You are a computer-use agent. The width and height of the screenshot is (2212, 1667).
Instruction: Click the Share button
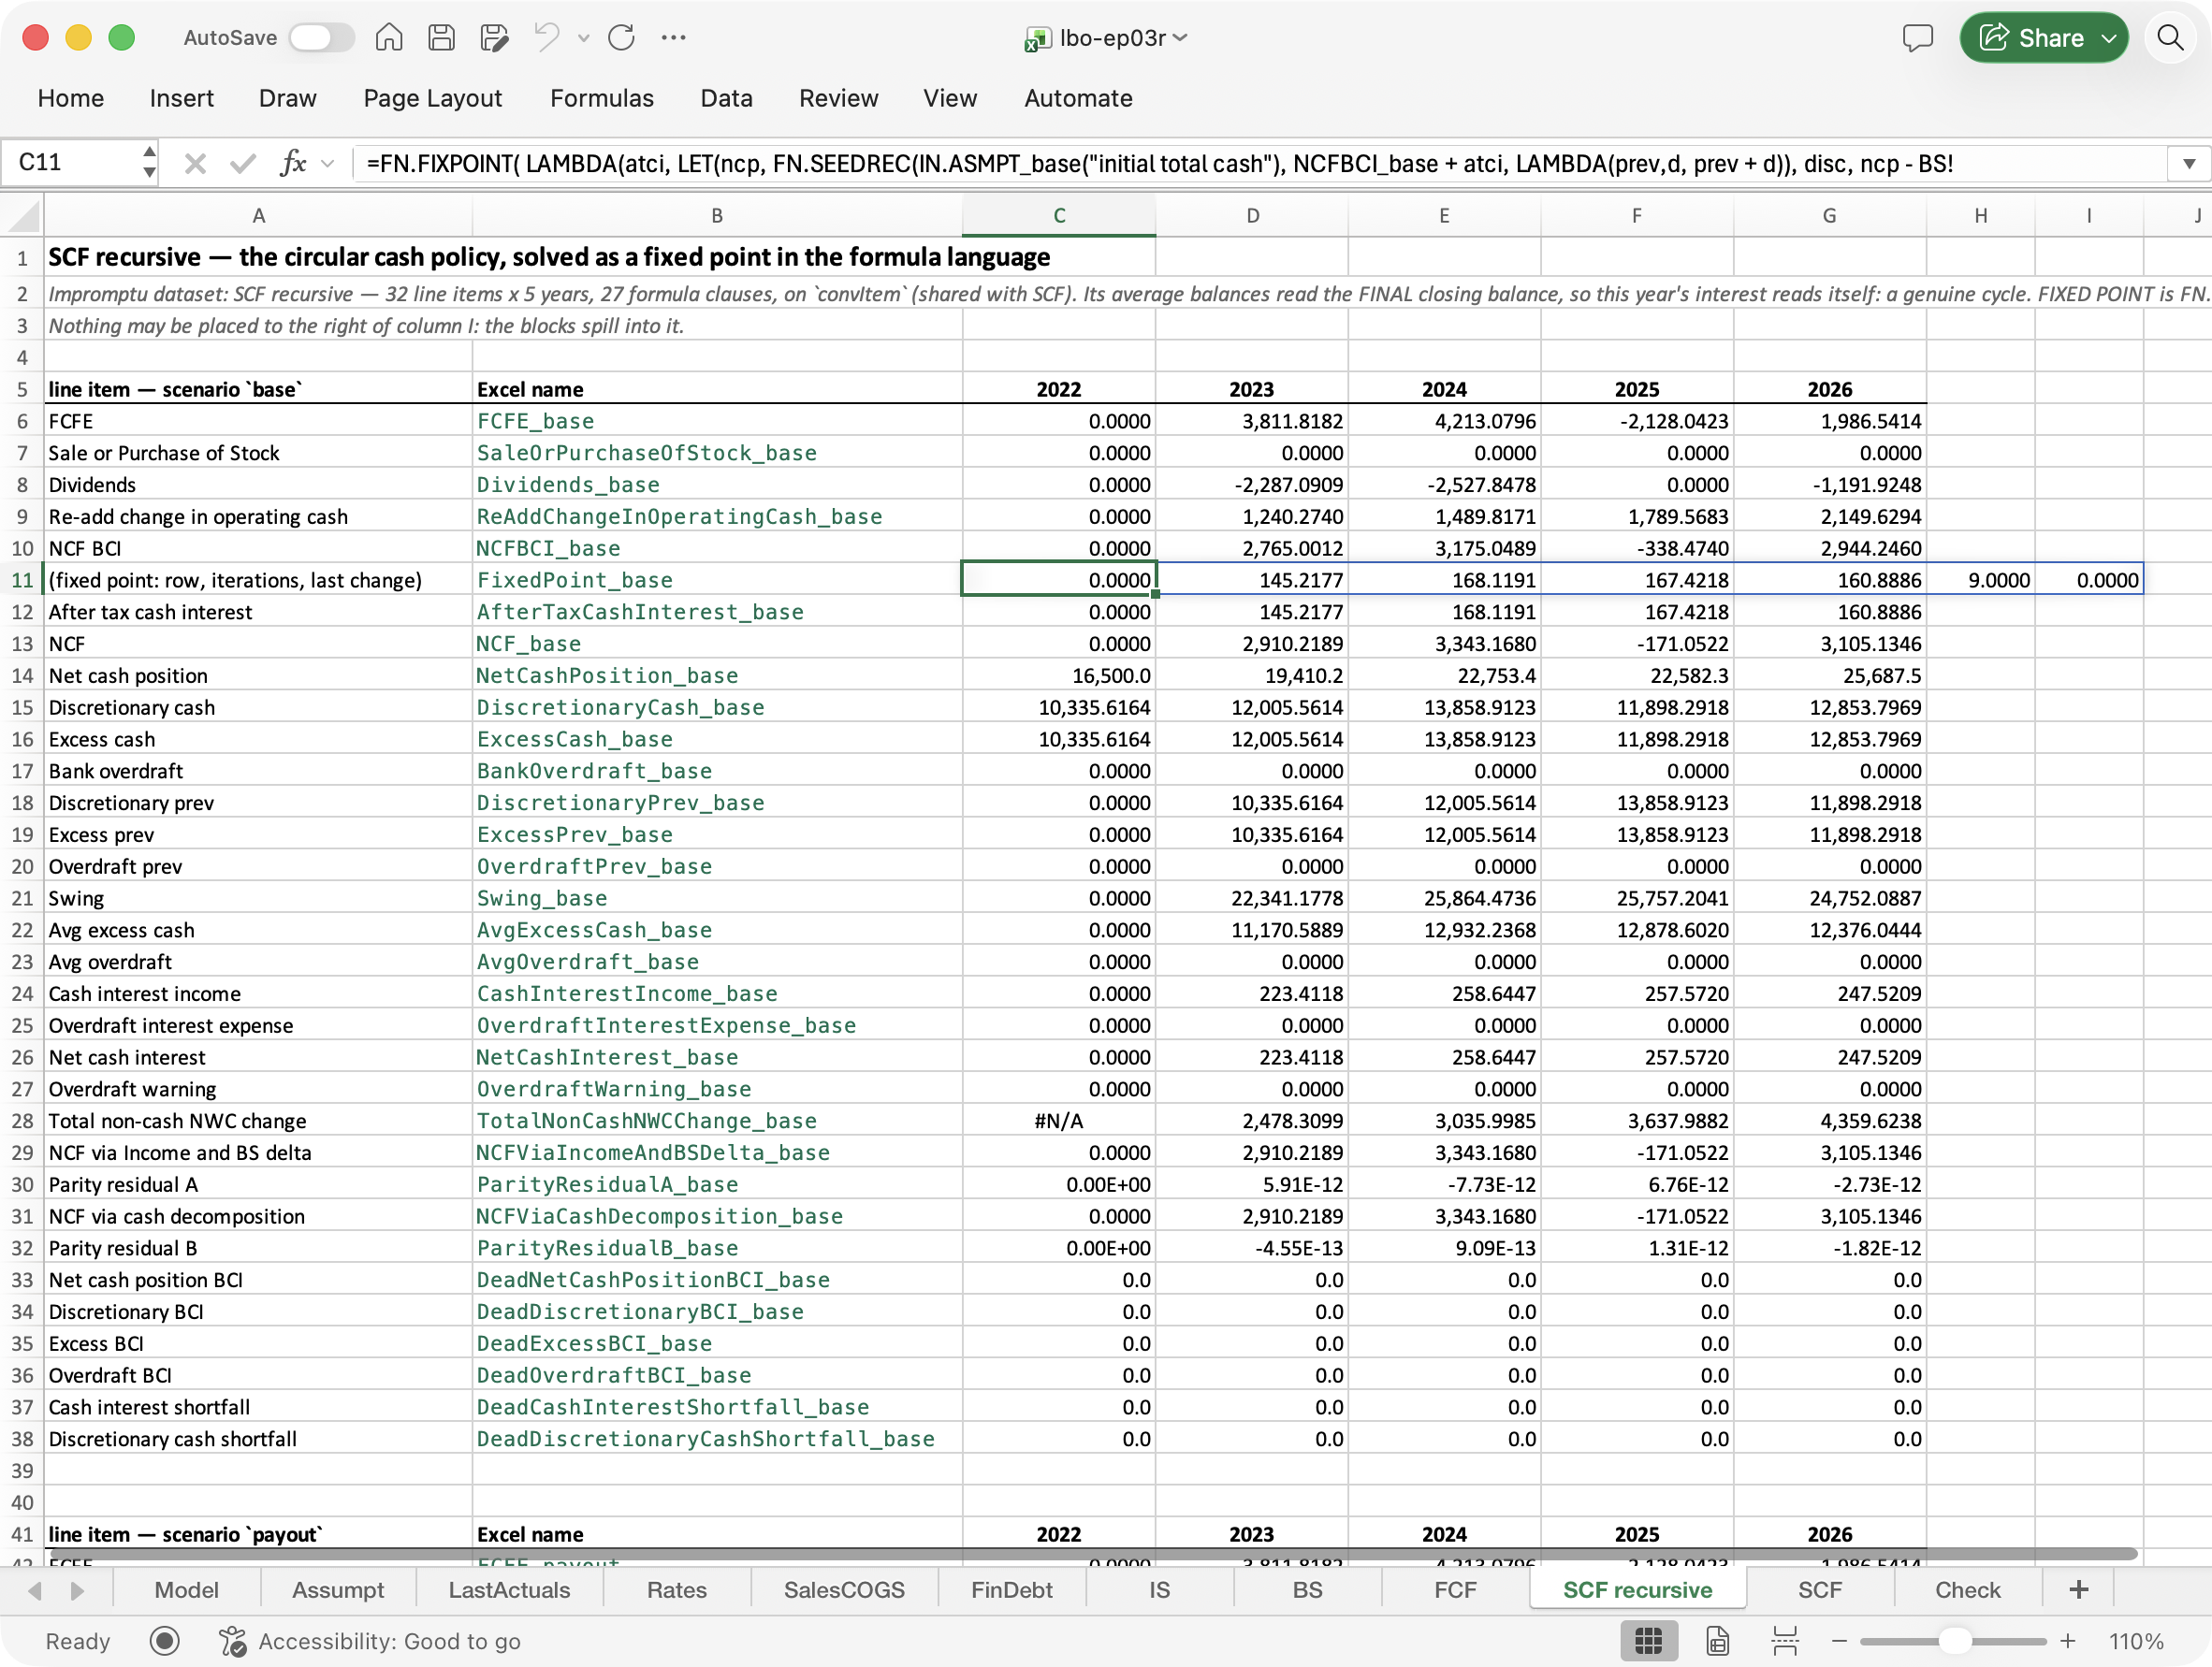(x=2043, y=38)
